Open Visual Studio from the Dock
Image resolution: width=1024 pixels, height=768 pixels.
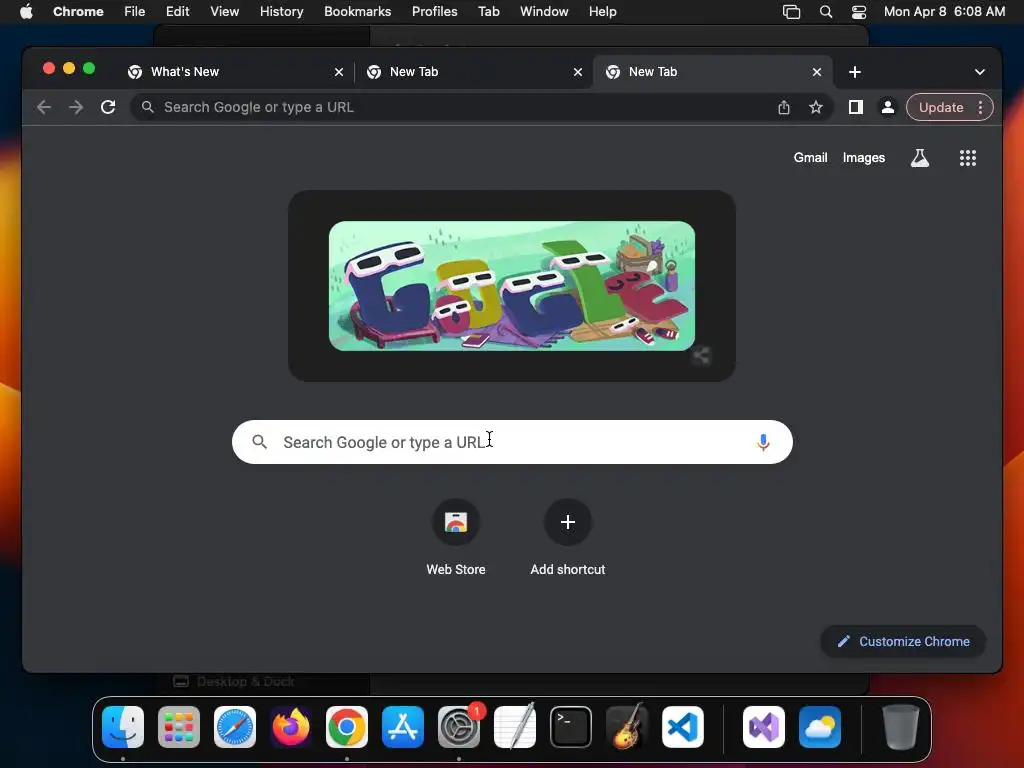pos(764,727)
